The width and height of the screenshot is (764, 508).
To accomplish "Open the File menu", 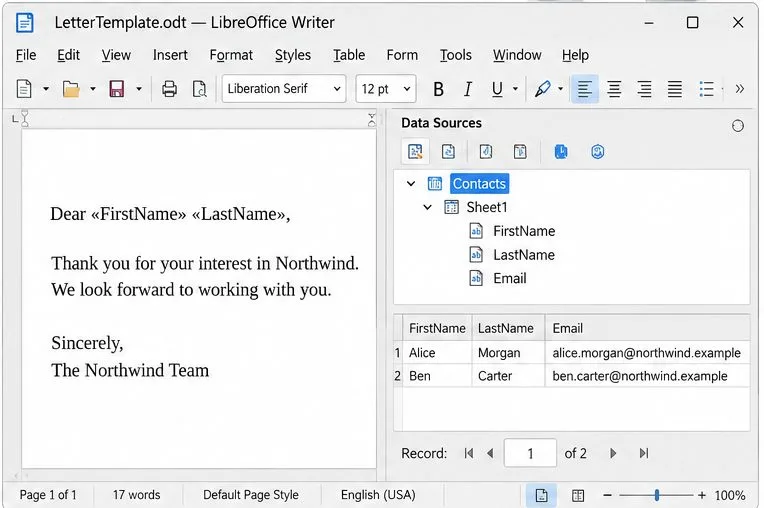I will tap(26, 55).
